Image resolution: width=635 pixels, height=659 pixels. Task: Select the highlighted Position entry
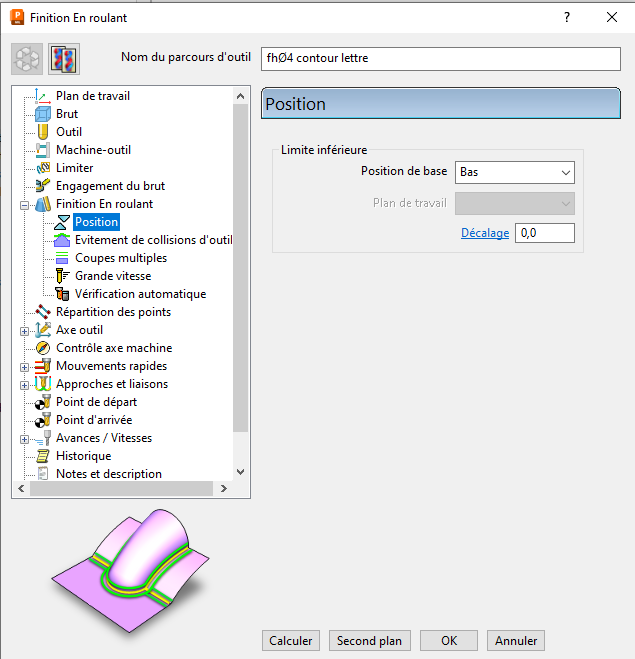pos(97,222)
